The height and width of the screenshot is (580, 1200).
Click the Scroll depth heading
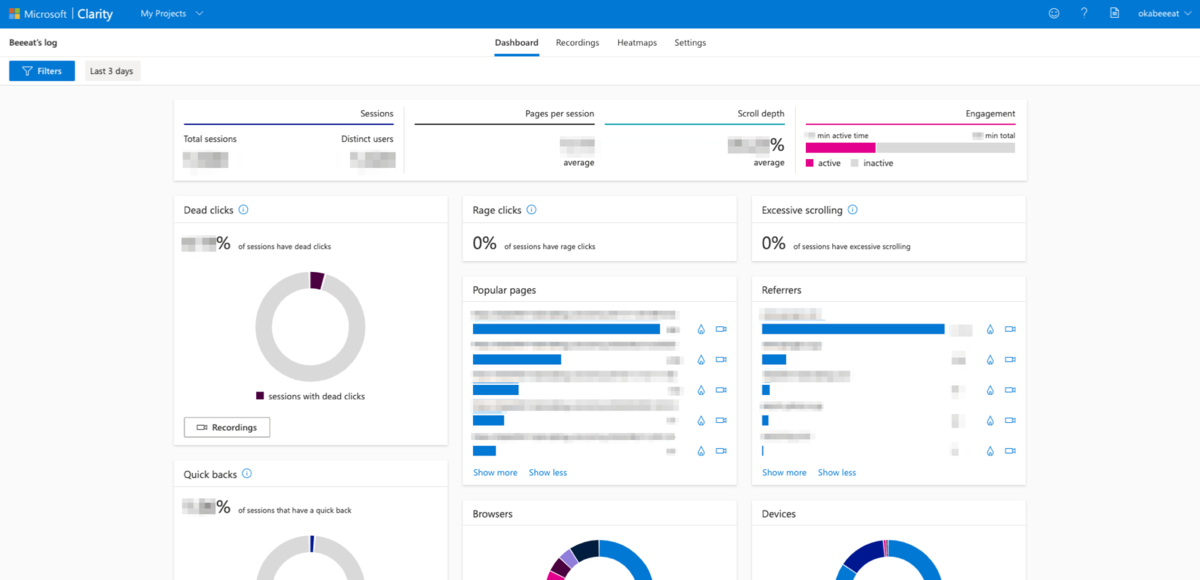coord(761,114)
